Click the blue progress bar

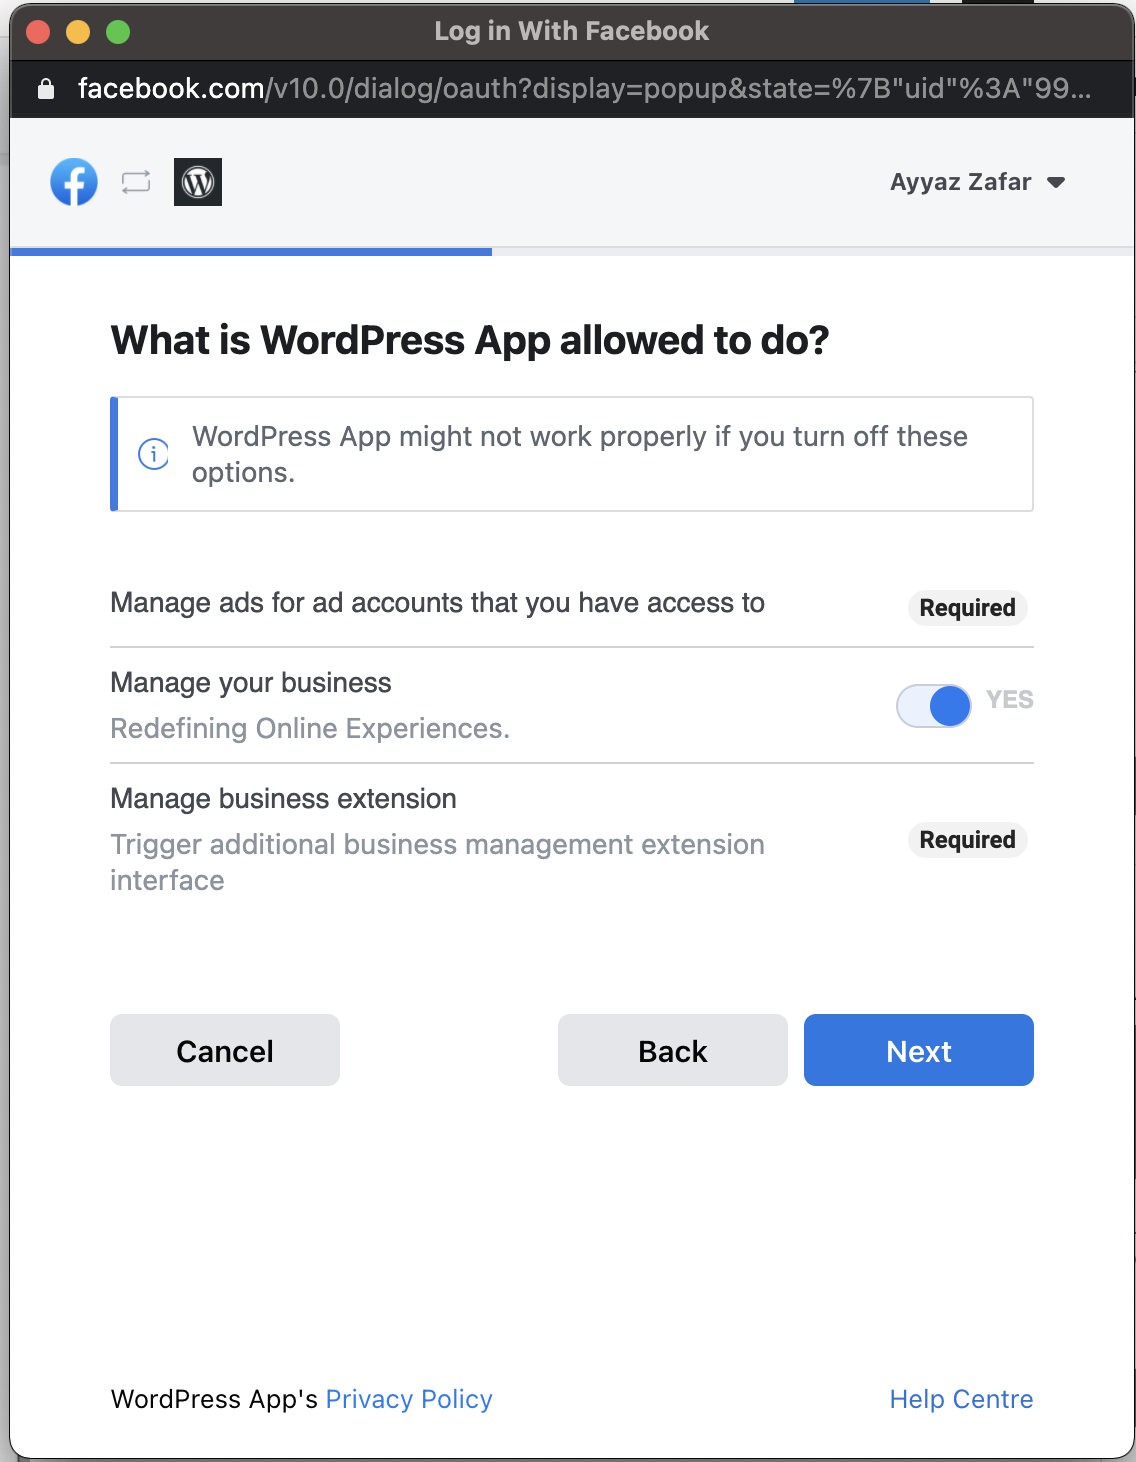click(x=251, y=252)
